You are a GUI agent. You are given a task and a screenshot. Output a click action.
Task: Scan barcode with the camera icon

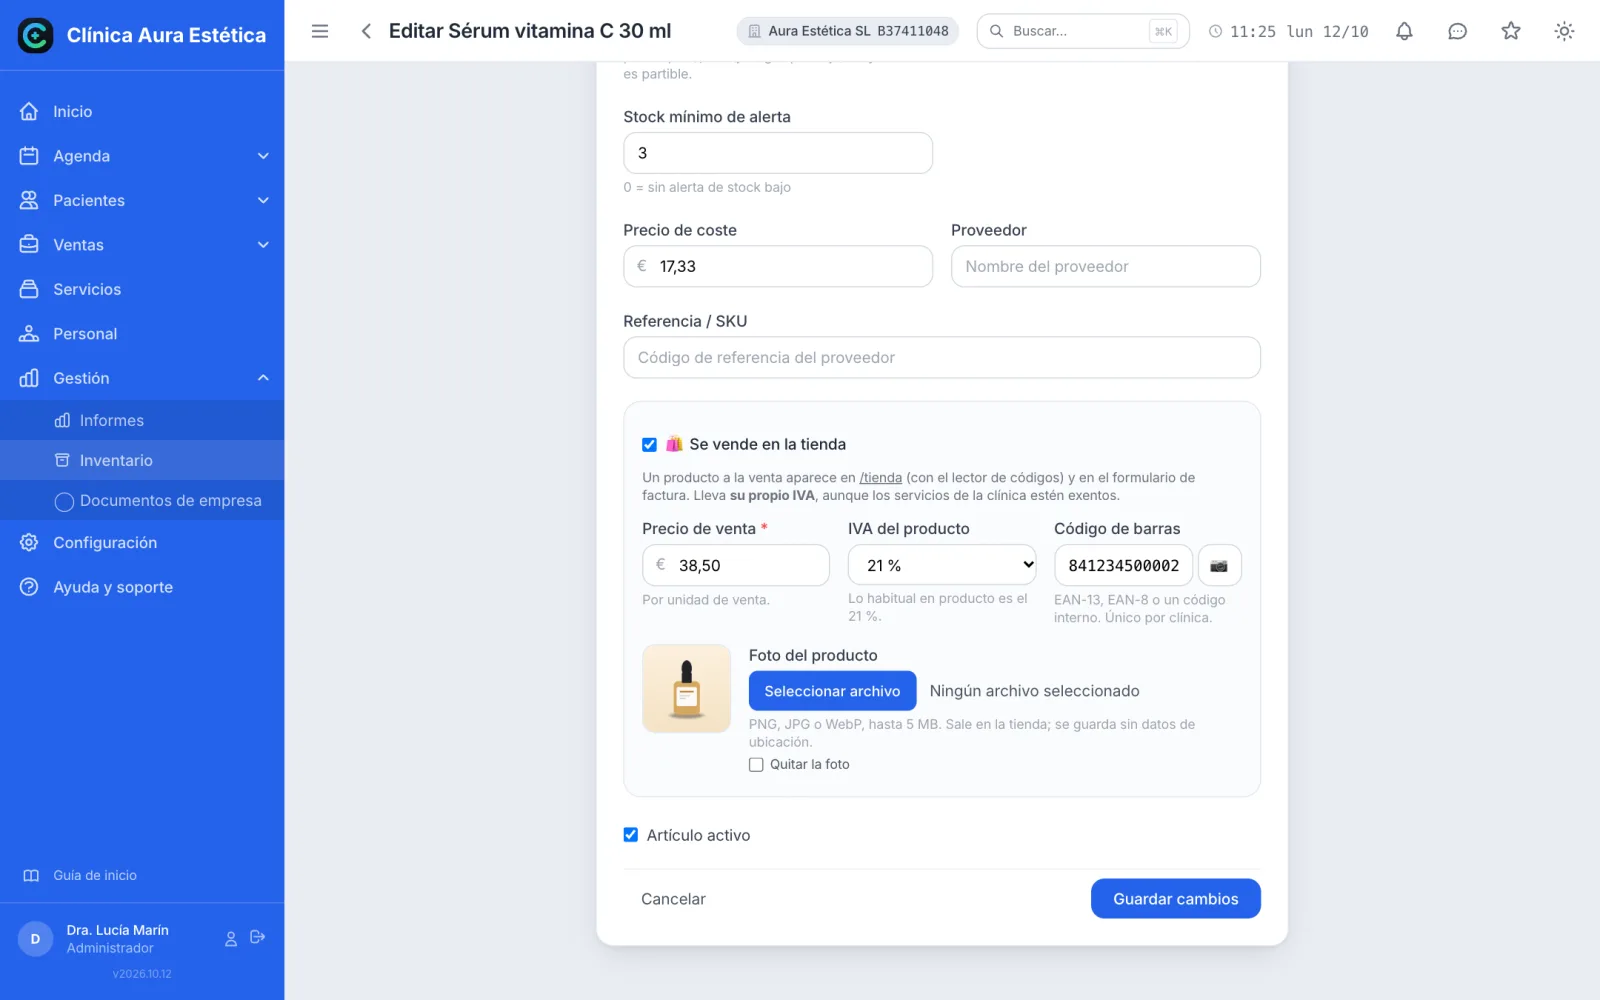[1219, 565]
